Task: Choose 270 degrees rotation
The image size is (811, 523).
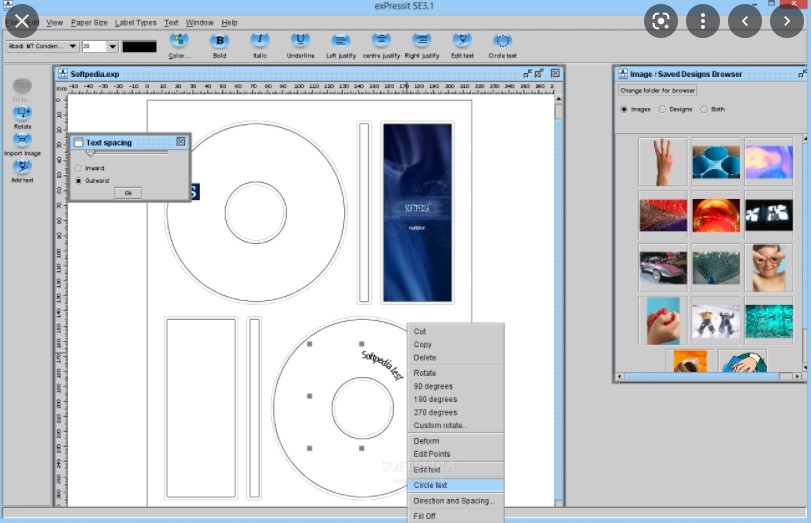Action: coord(456,412)
